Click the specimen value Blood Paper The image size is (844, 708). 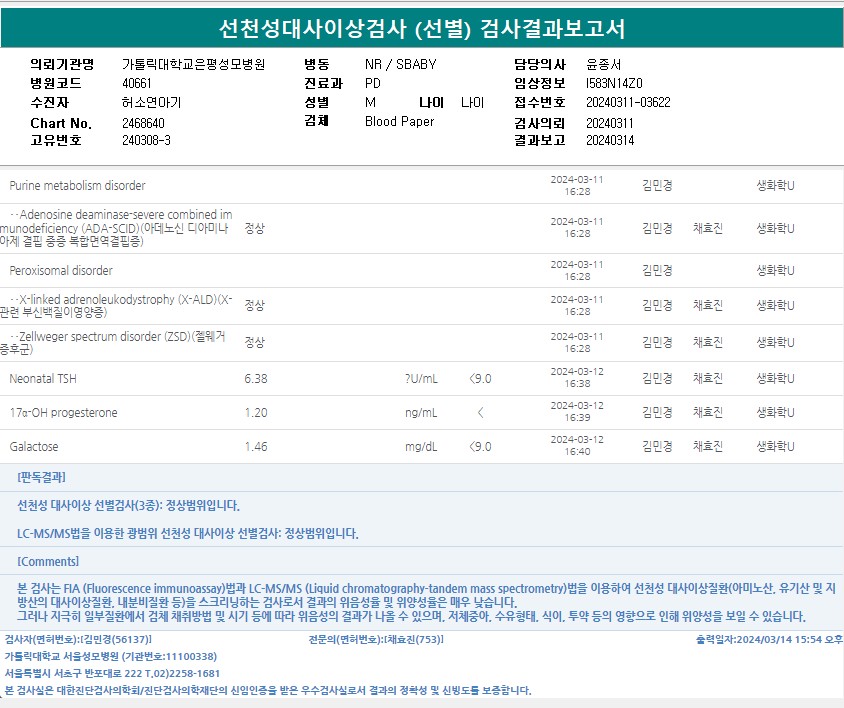click(x=399, y=121)
